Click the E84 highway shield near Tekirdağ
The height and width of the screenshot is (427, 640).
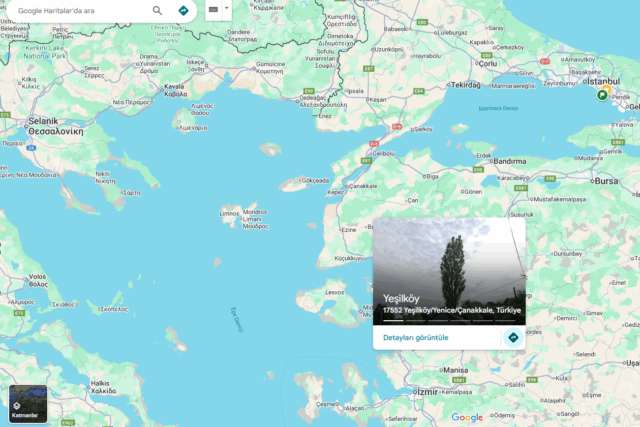coord(418,91)
